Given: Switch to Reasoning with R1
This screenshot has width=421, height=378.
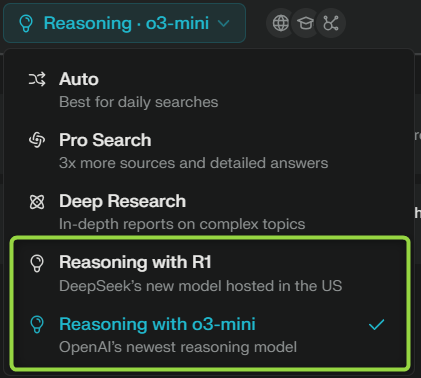Looking at the screenshot, I should (209, 274).
